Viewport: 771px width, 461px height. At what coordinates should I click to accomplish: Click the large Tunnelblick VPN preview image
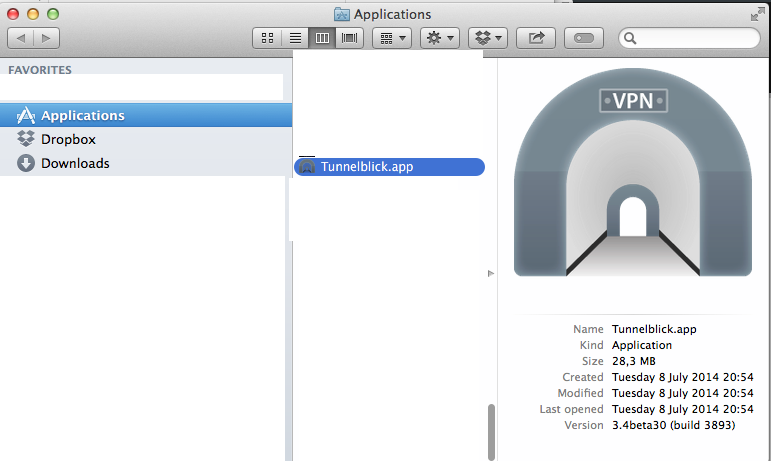tap(633, 172)
